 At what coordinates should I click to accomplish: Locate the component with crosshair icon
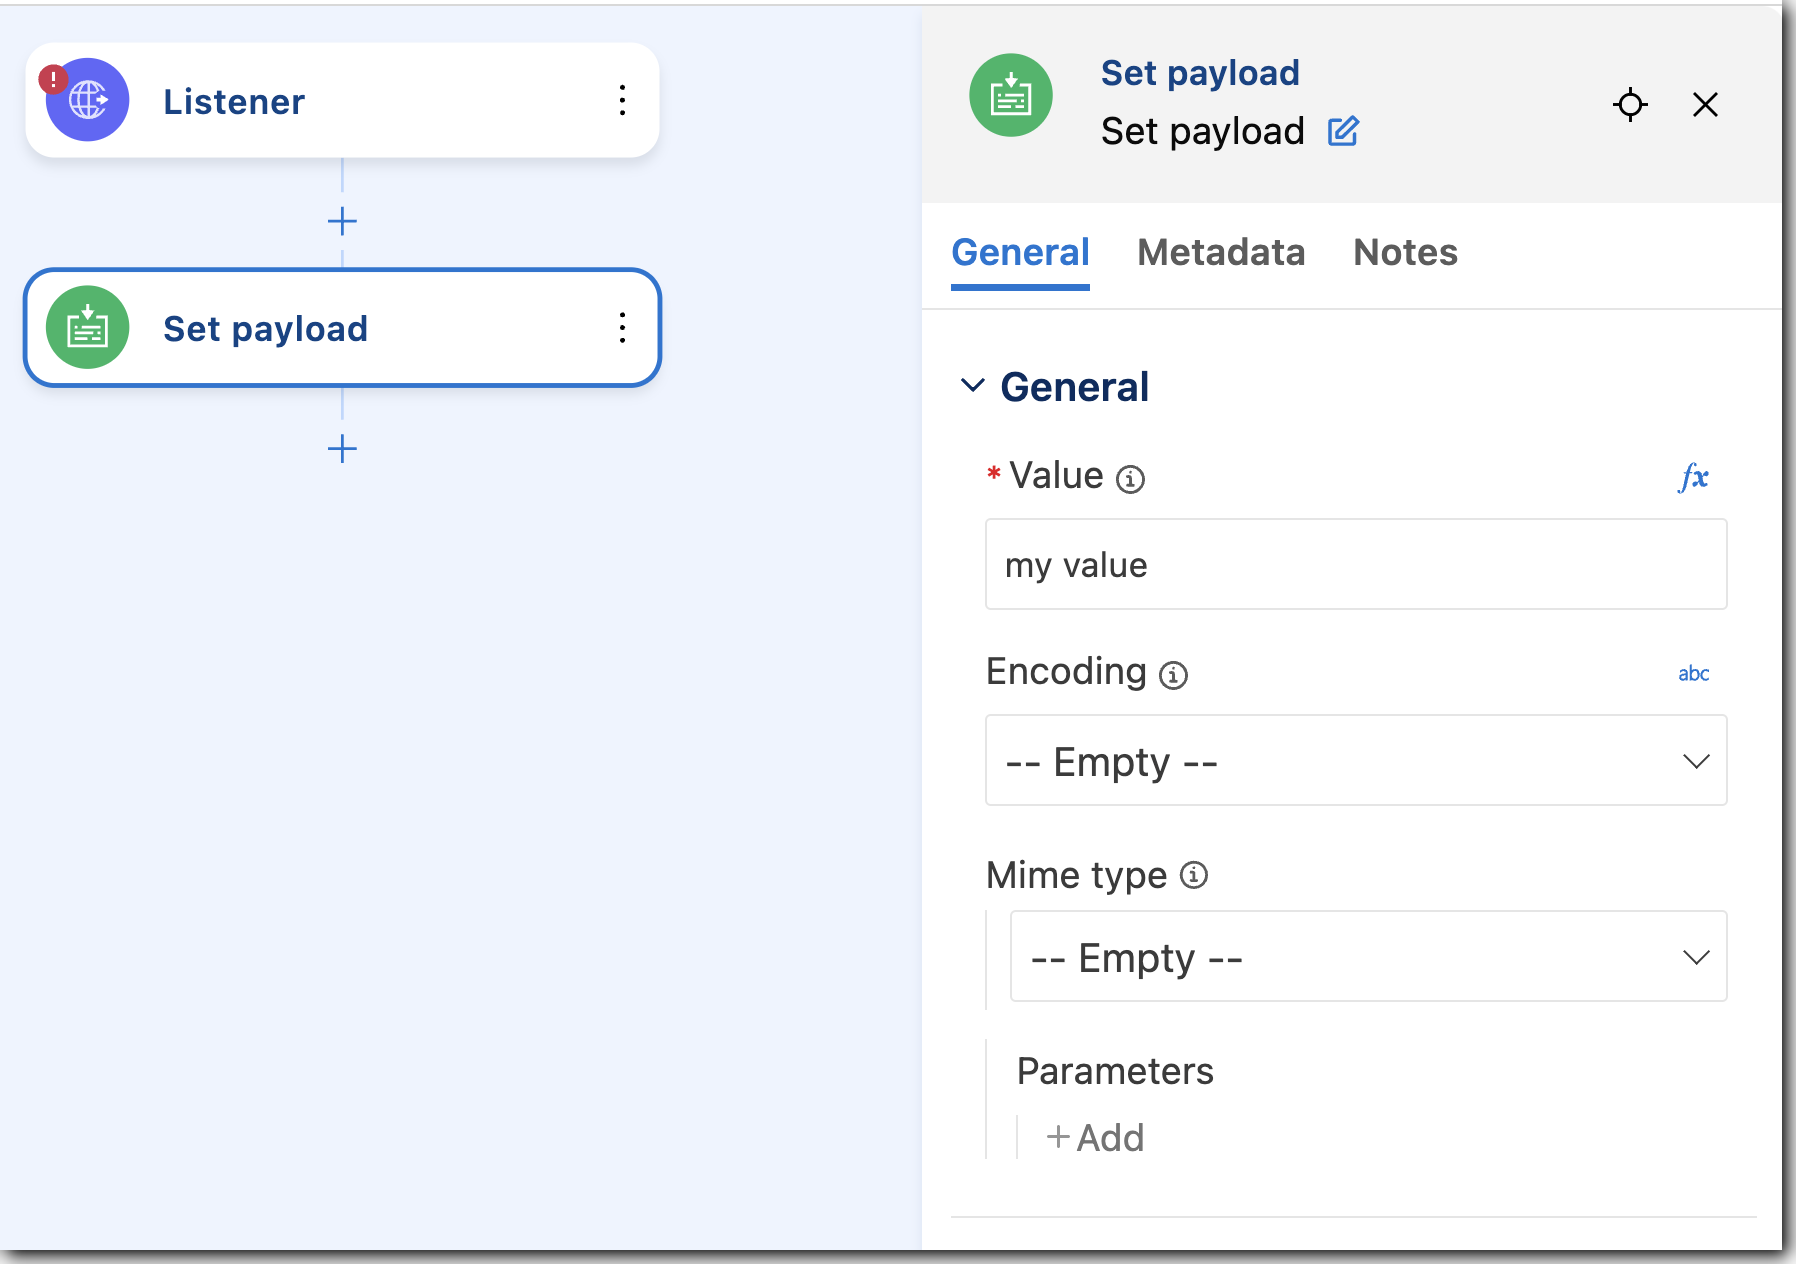click(1630, 104)
